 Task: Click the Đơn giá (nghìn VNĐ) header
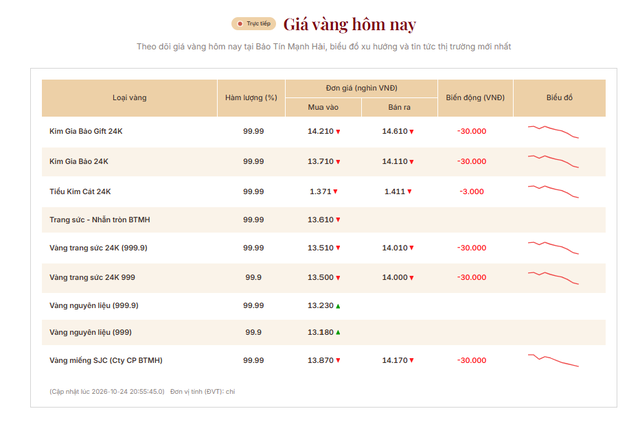(361, 88)
